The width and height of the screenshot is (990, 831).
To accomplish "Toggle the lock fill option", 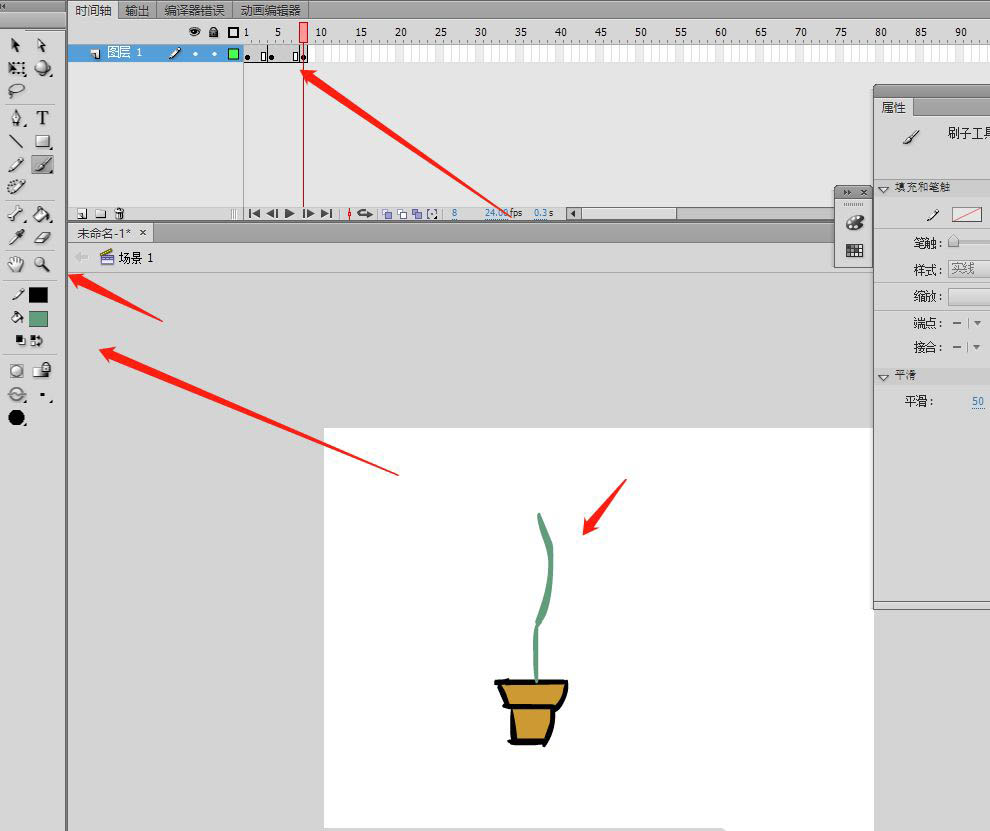I will [42, 370].
